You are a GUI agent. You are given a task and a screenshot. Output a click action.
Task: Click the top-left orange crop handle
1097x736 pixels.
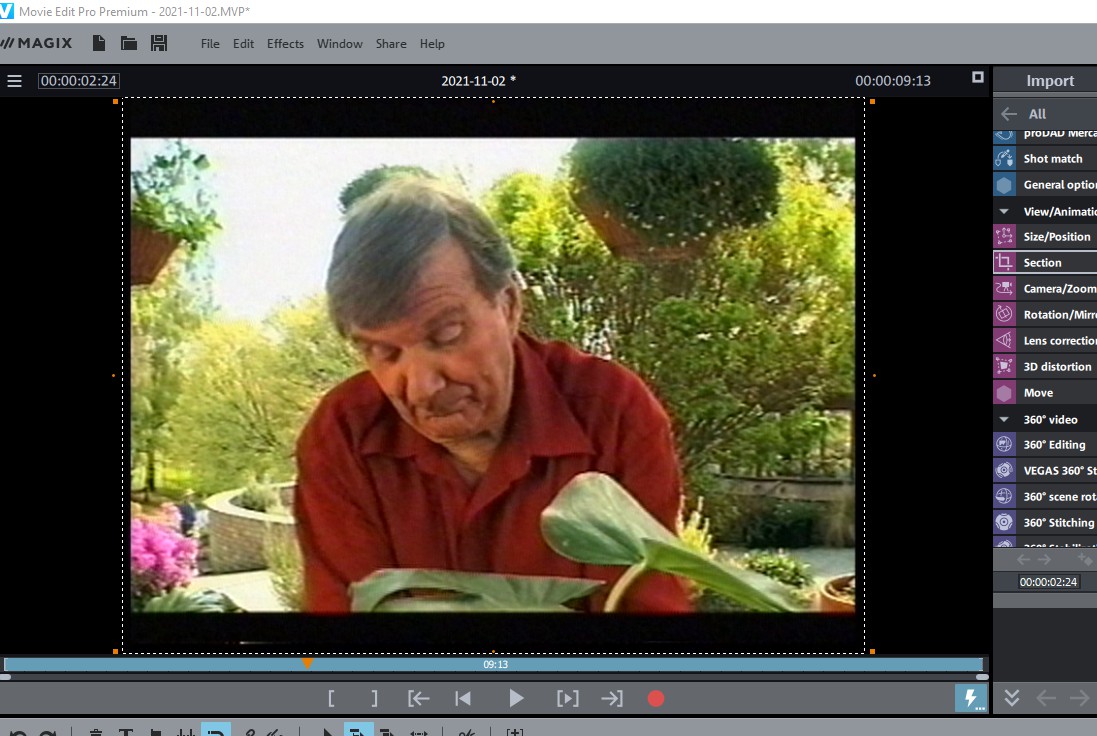(x=115, y=102)
